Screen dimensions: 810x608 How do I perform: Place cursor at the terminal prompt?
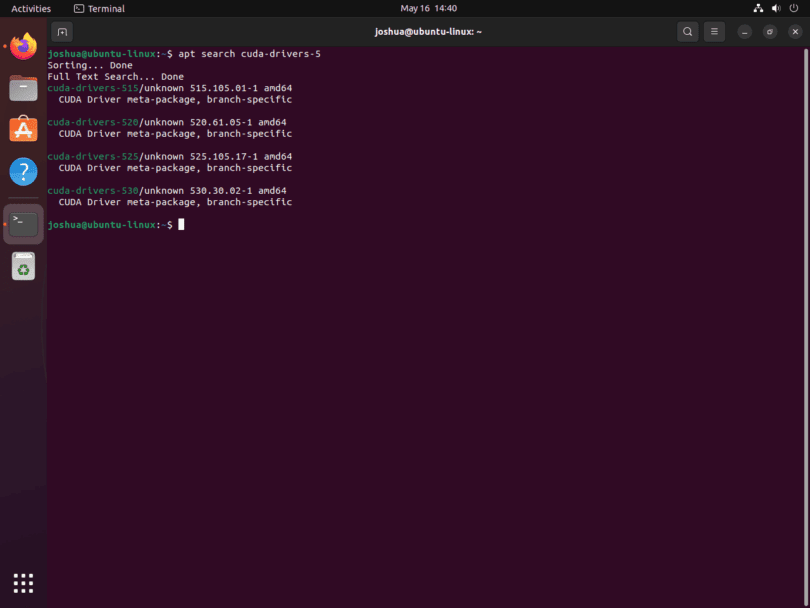coord(181,224)
